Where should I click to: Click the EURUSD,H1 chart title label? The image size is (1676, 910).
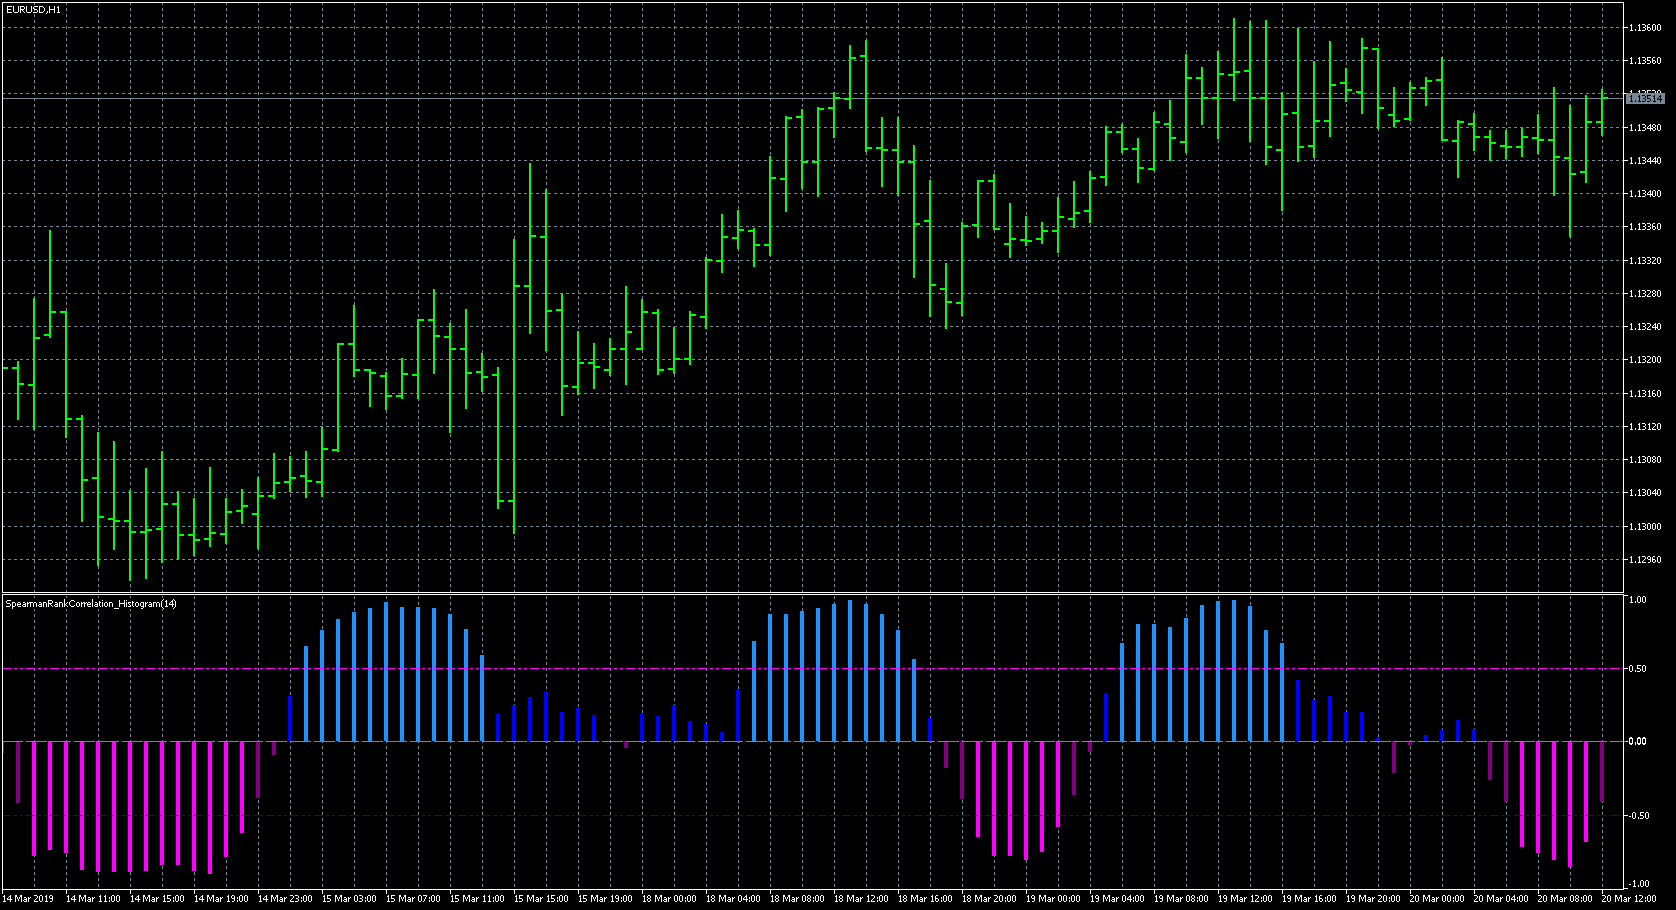[33, 9]
